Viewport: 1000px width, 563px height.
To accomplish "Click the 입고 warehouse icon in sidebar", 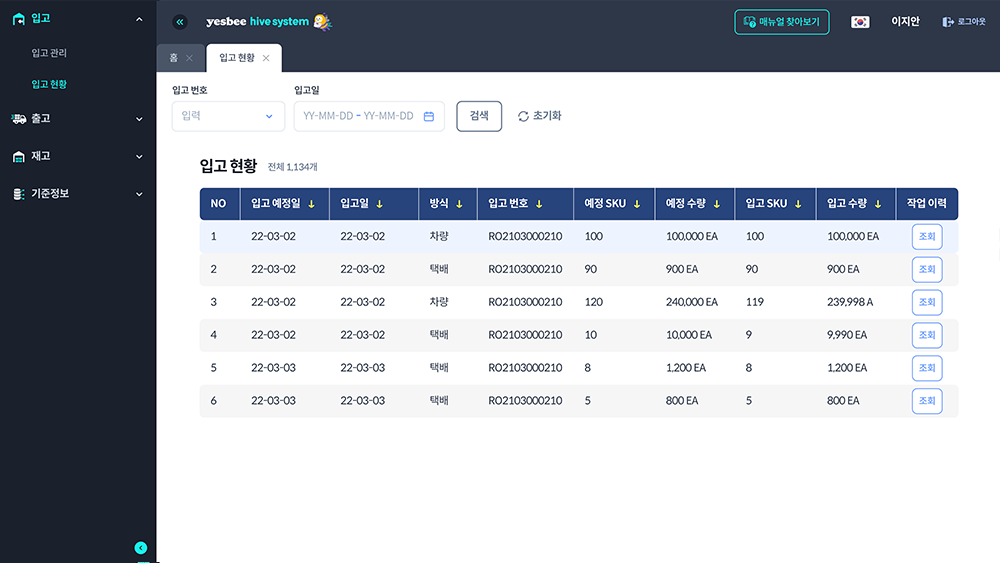I will pos(18,19).
